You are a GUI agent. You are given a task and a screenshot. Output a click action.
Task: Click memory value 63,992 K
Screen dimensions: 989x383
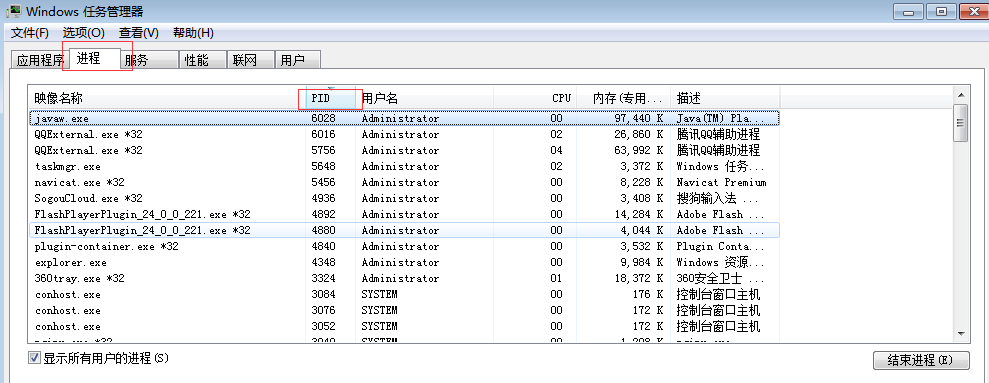639,150
